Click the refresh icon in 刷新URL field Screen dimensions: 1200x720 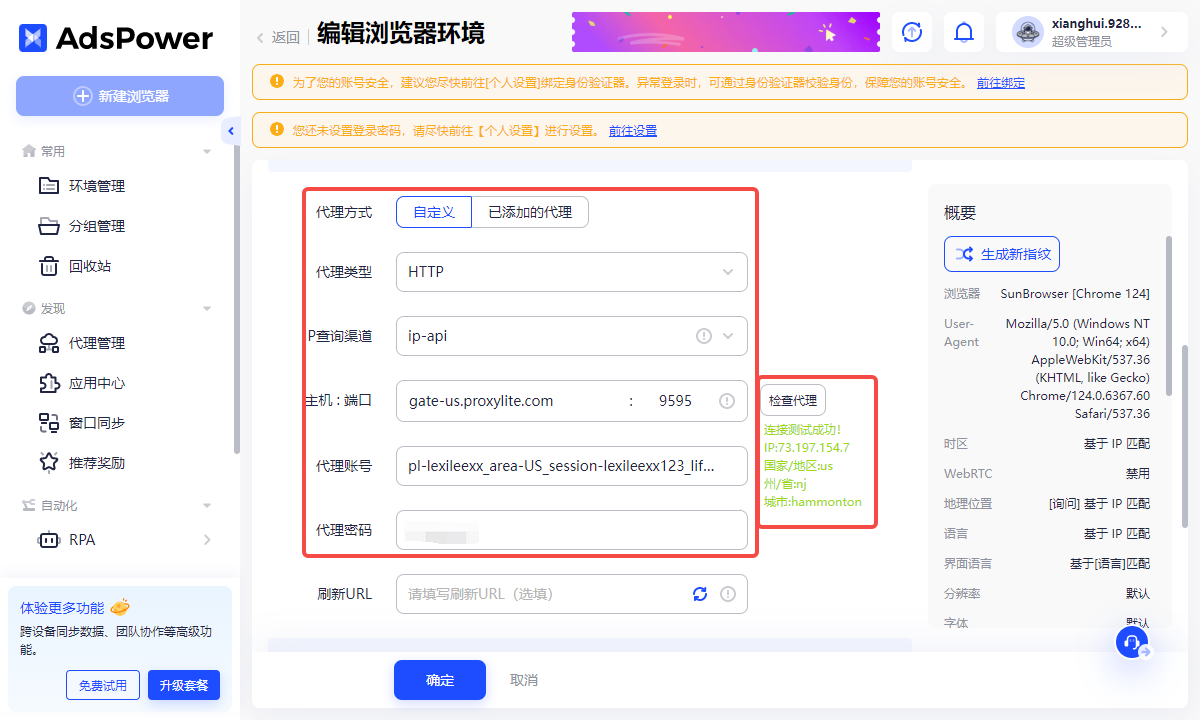pyautogui.click(x=700, y=594)
